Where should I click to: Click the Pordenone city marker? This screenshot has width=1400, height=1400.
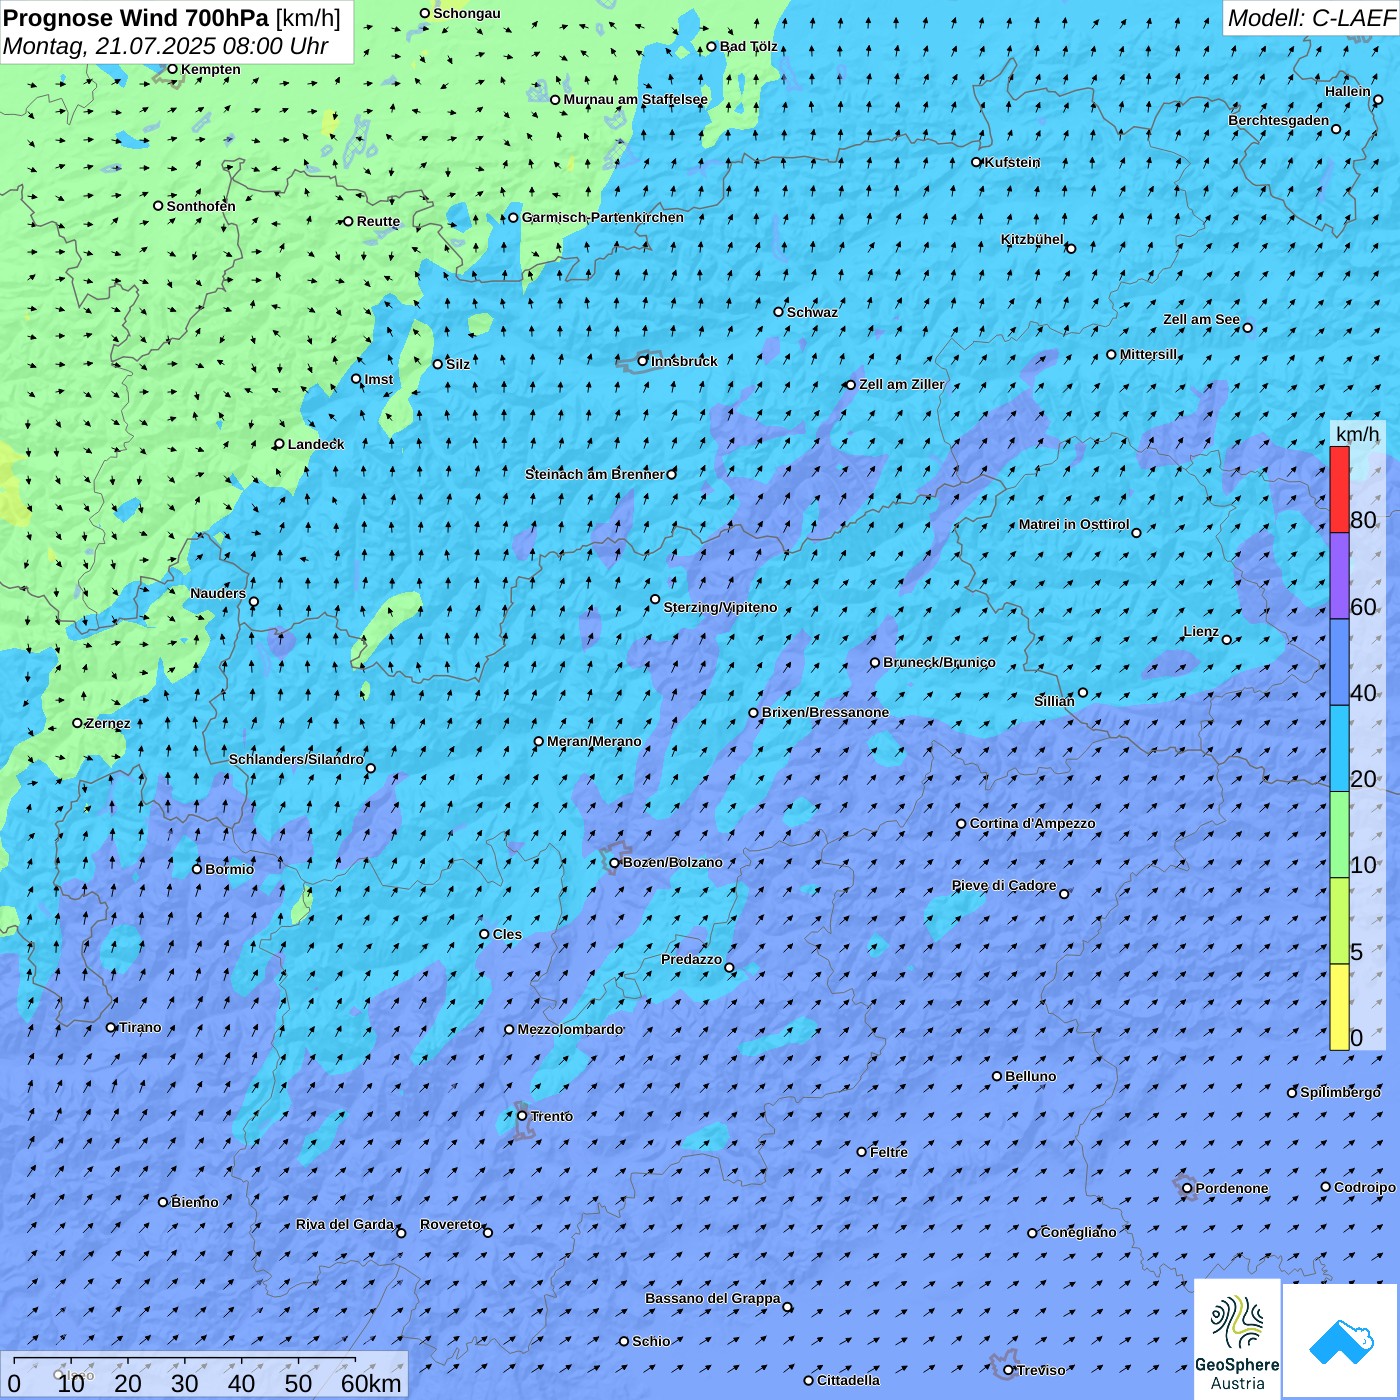tap(1187, 1188)
